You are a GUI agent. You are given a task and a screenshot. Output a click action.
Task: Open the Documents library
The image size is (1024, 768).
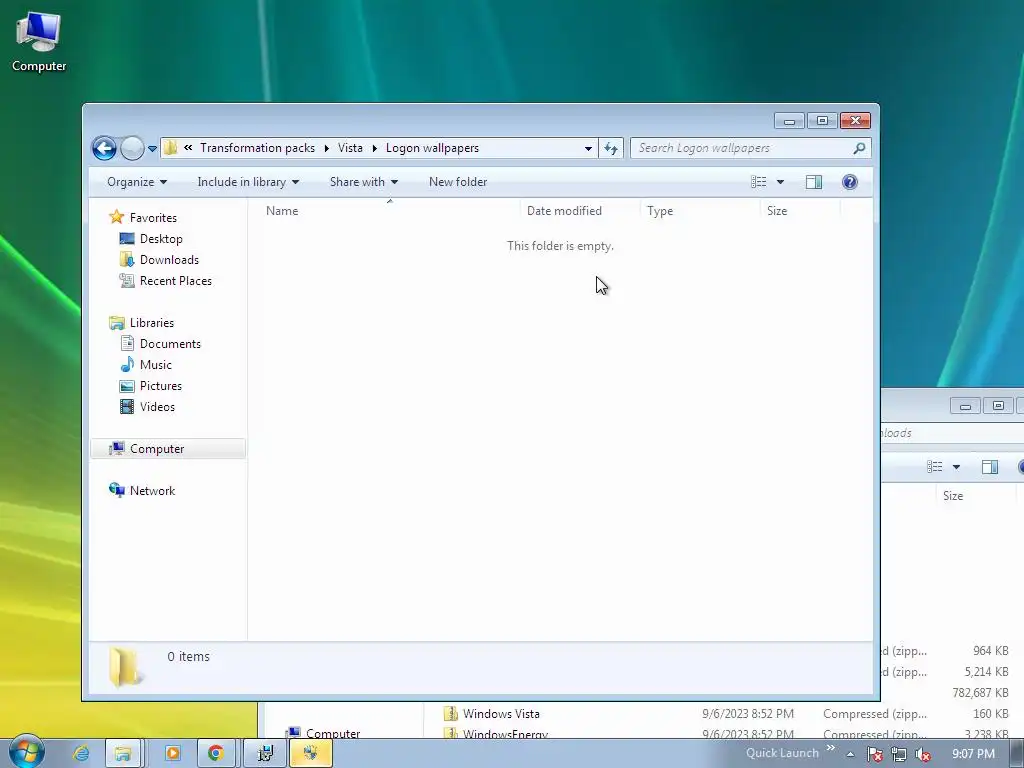170,344
